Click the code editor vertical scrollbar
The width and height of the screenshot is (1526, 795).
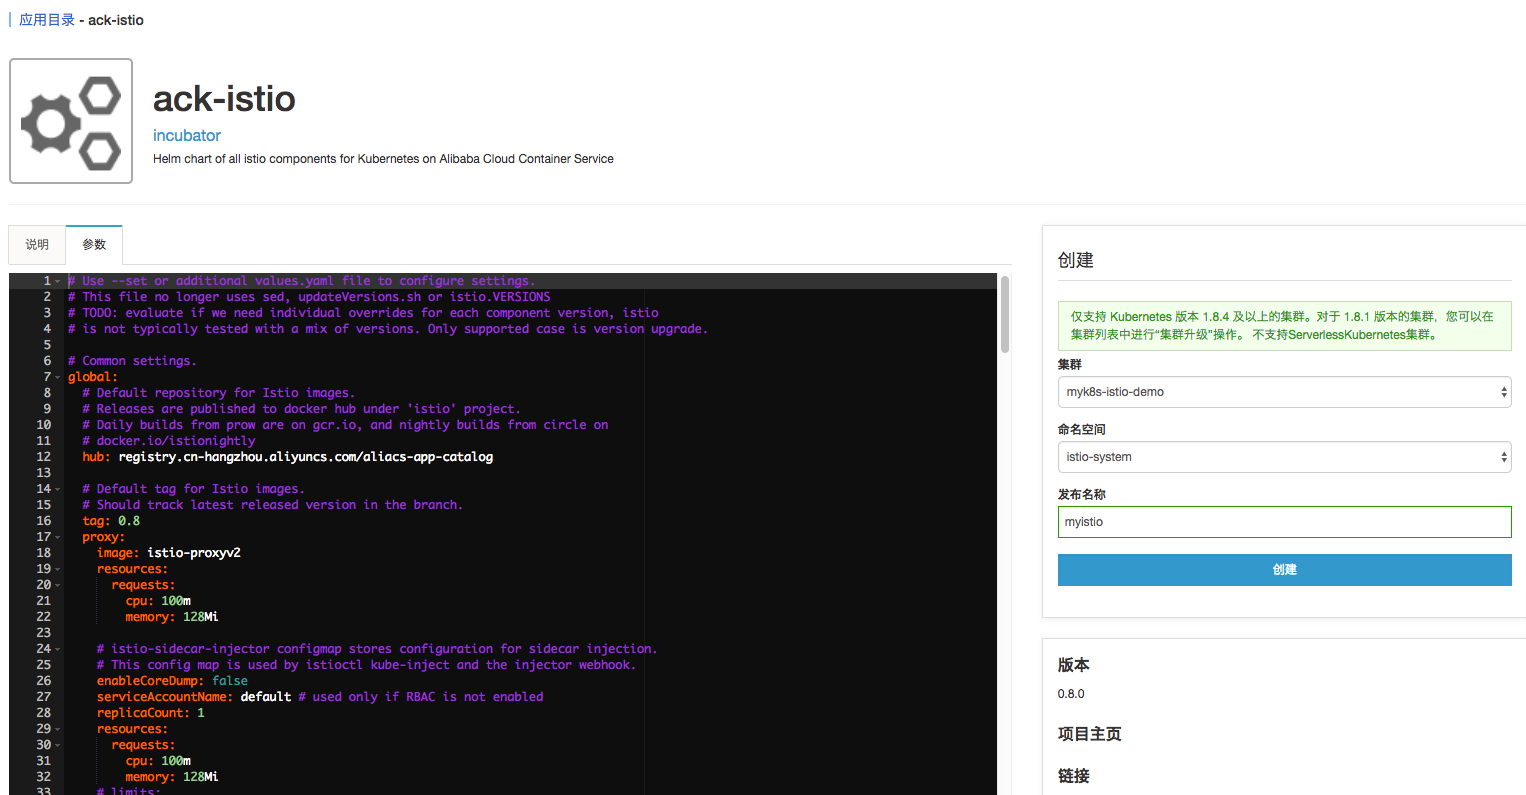1005,315
